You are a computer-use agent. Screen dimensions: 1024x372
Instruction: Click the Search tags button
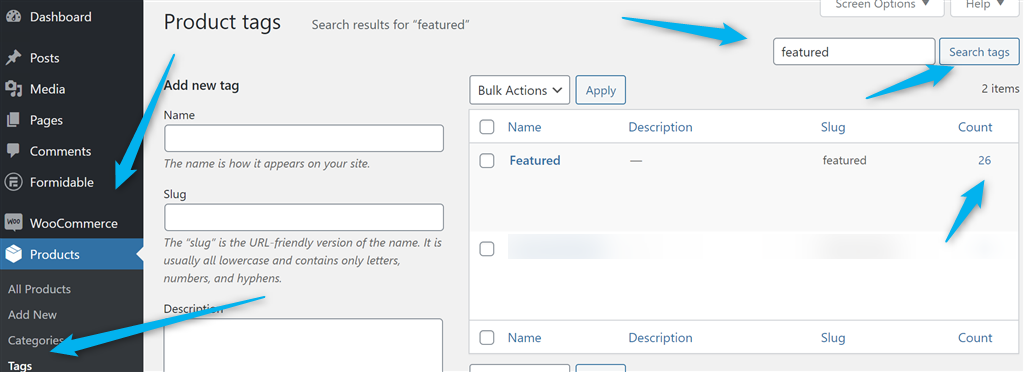979,52
